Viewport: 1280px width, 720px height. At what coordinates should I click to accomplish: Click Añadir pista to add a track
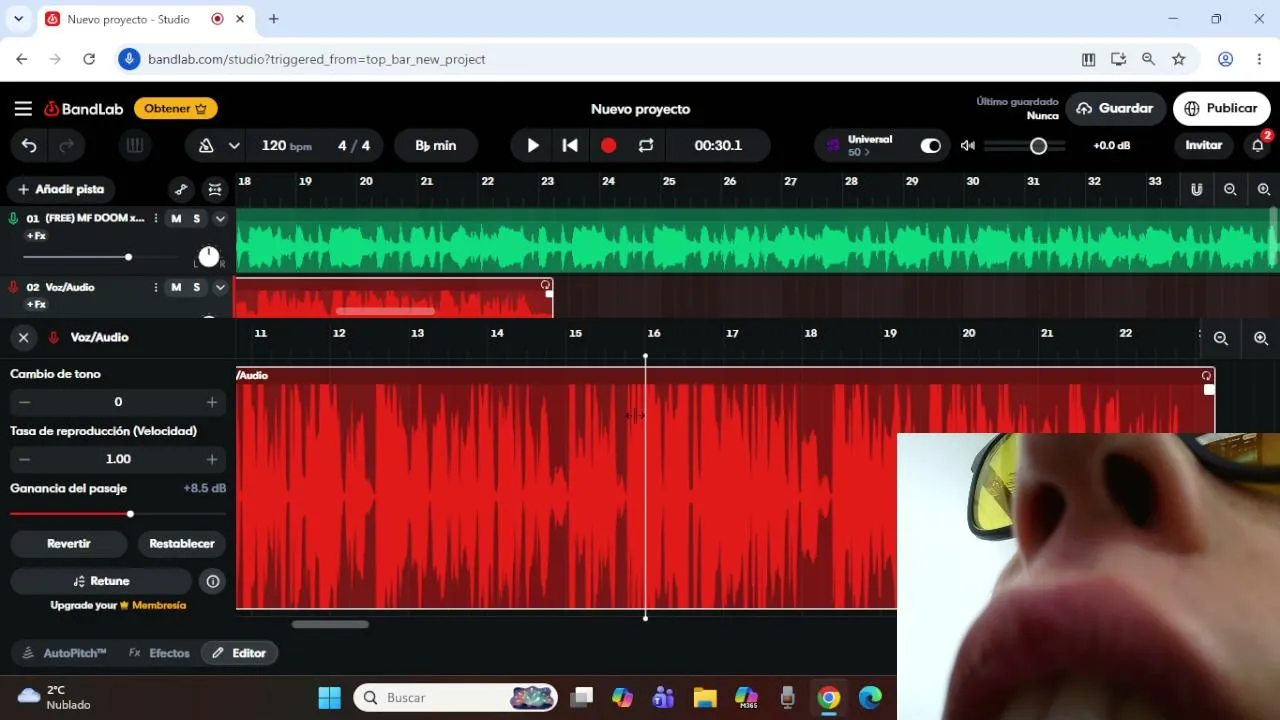(61, 189)
